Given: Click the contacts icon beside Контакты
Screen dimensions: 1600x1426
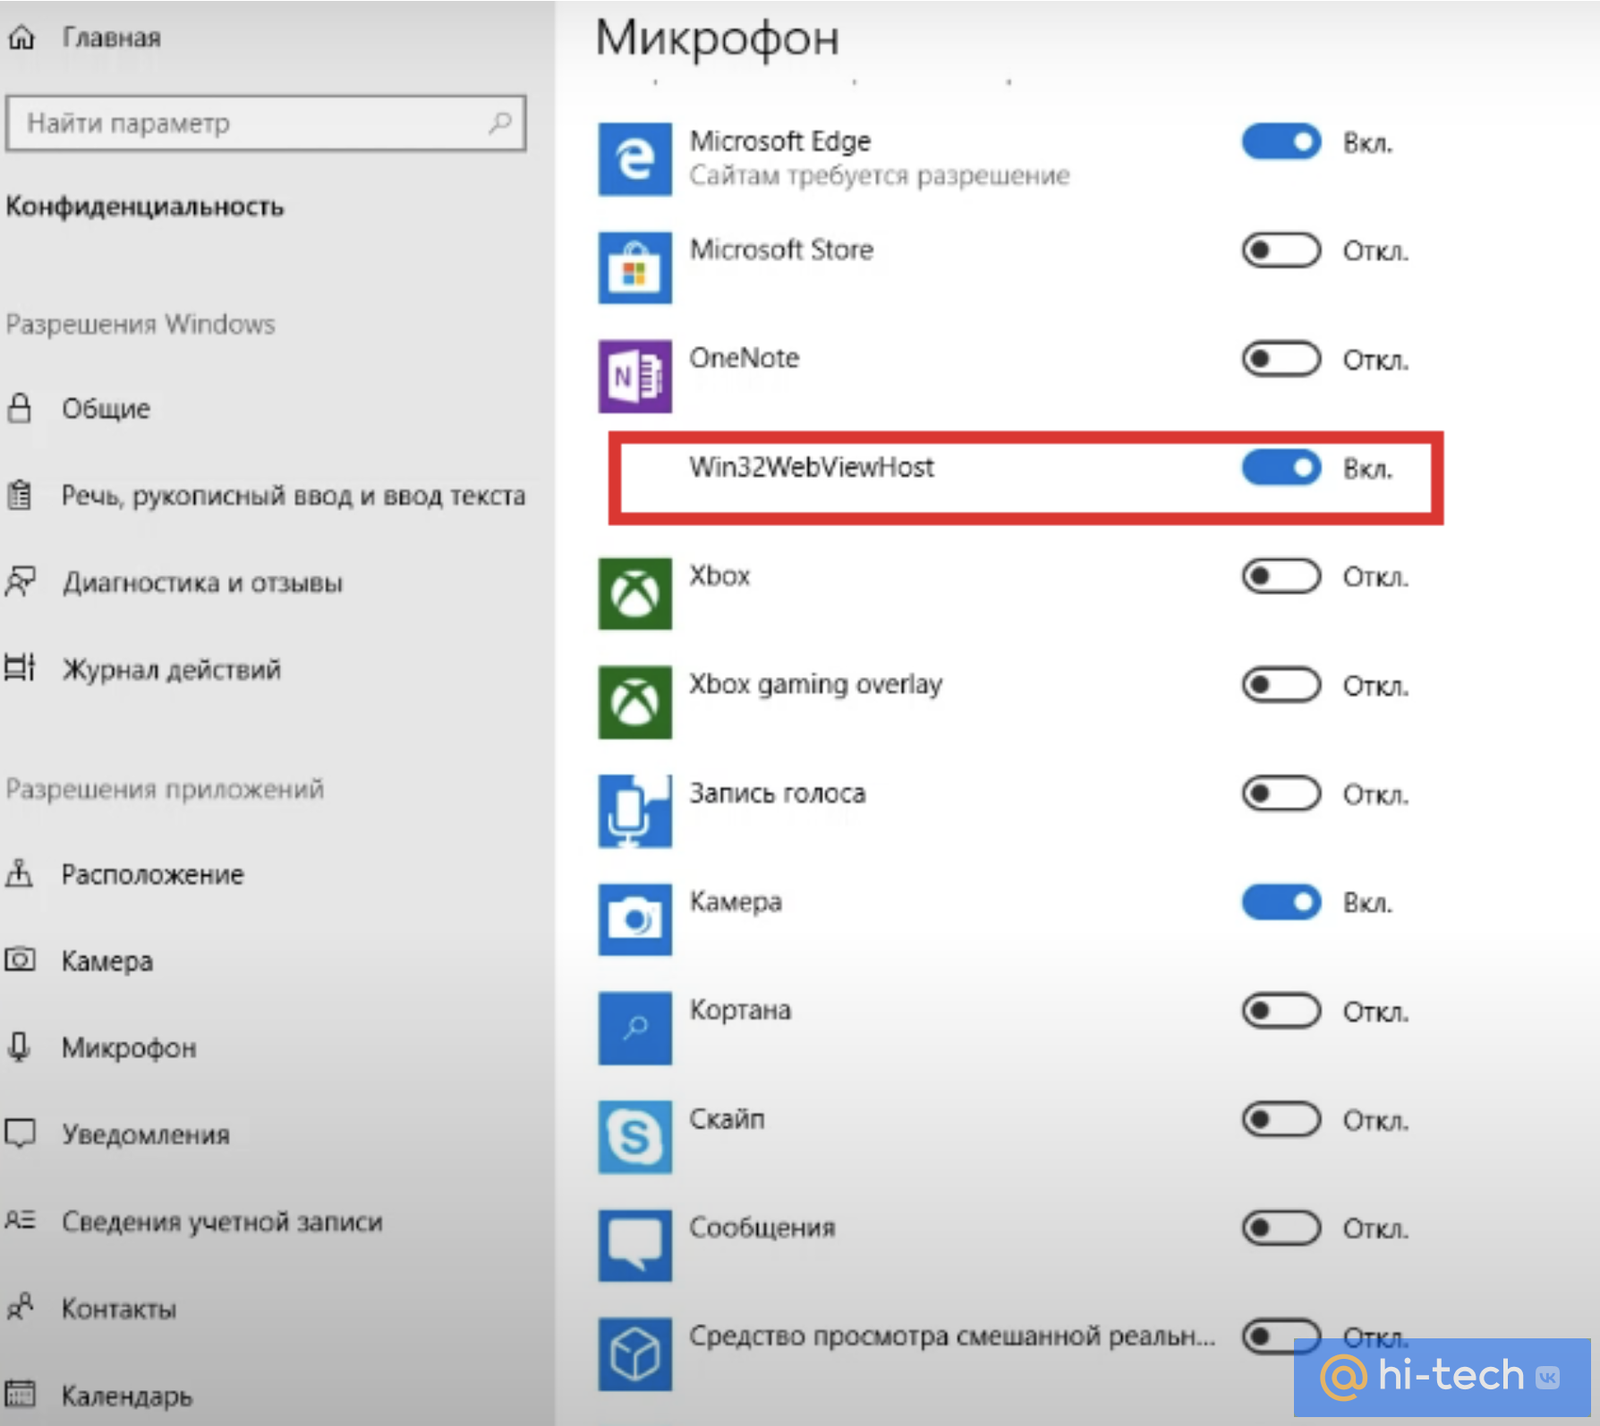Looking at the screenshot, I should [20, 1307].
